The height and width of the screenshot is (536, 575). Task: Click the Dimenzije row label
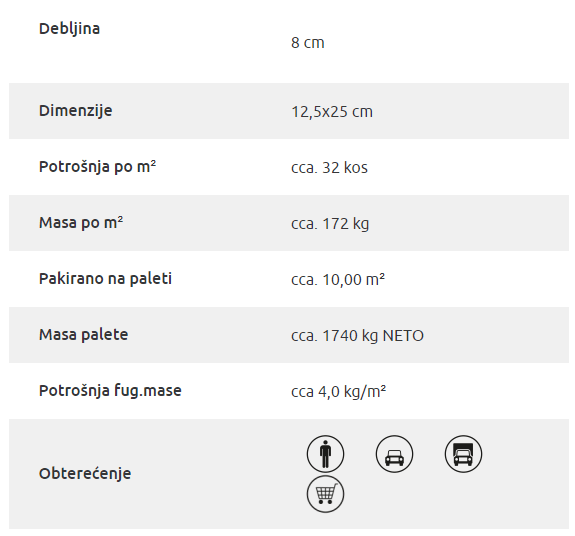tap(76, 111)
